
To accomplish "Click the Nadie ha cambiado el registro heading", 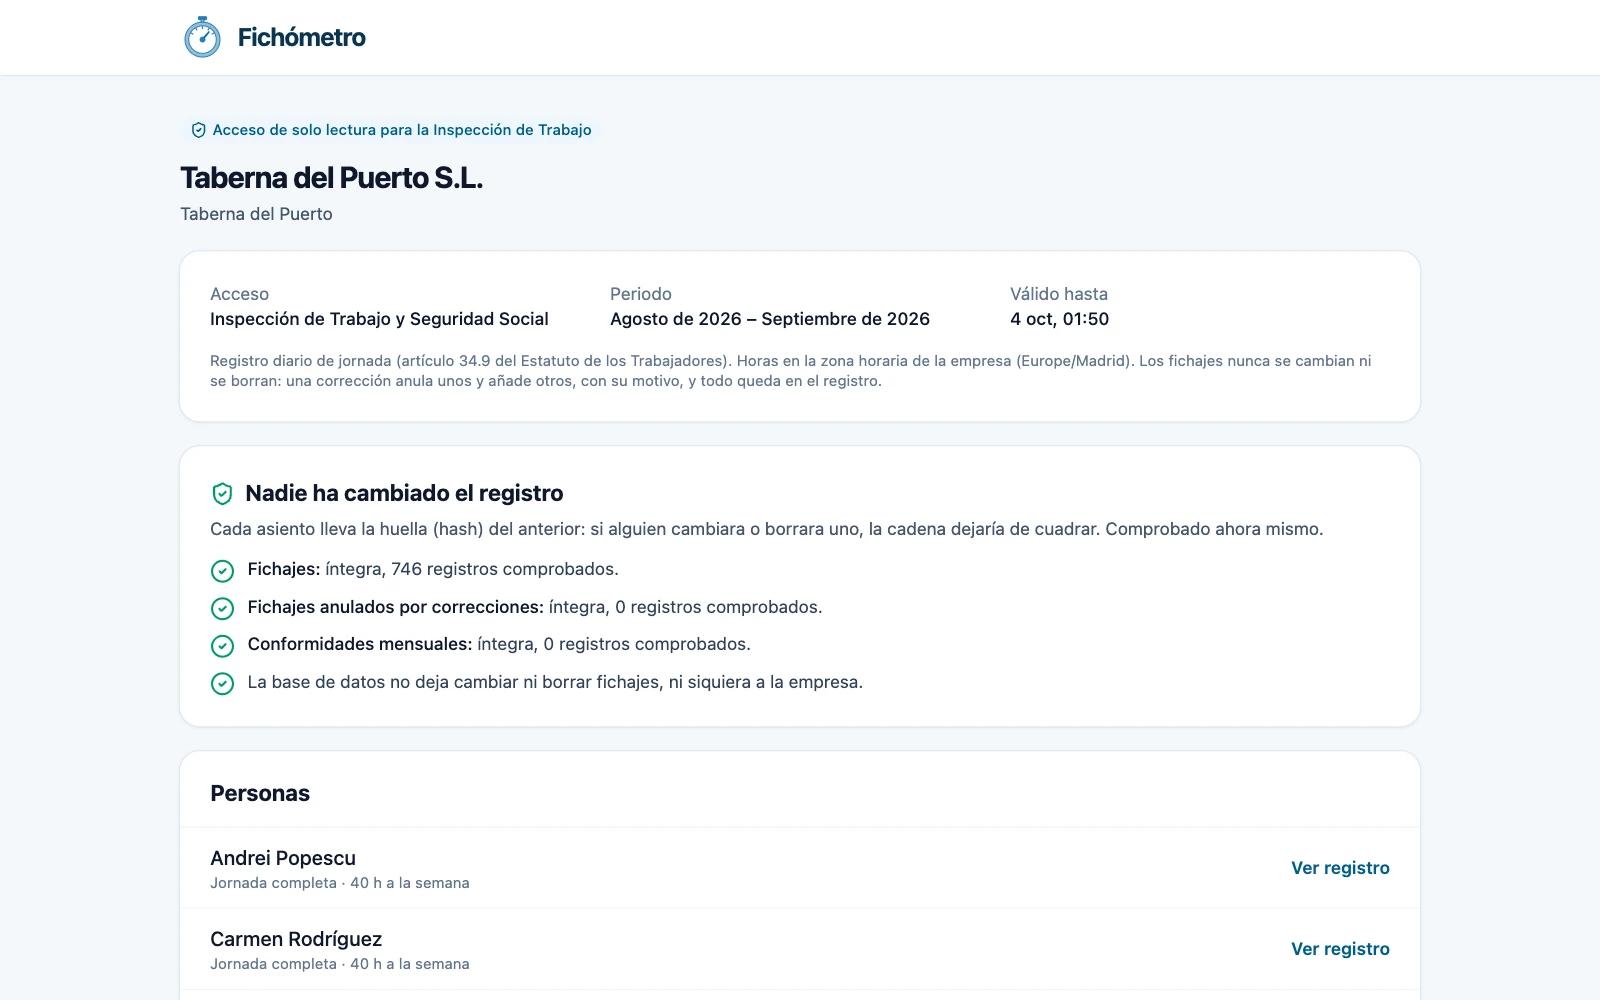I will coord(404,493).
